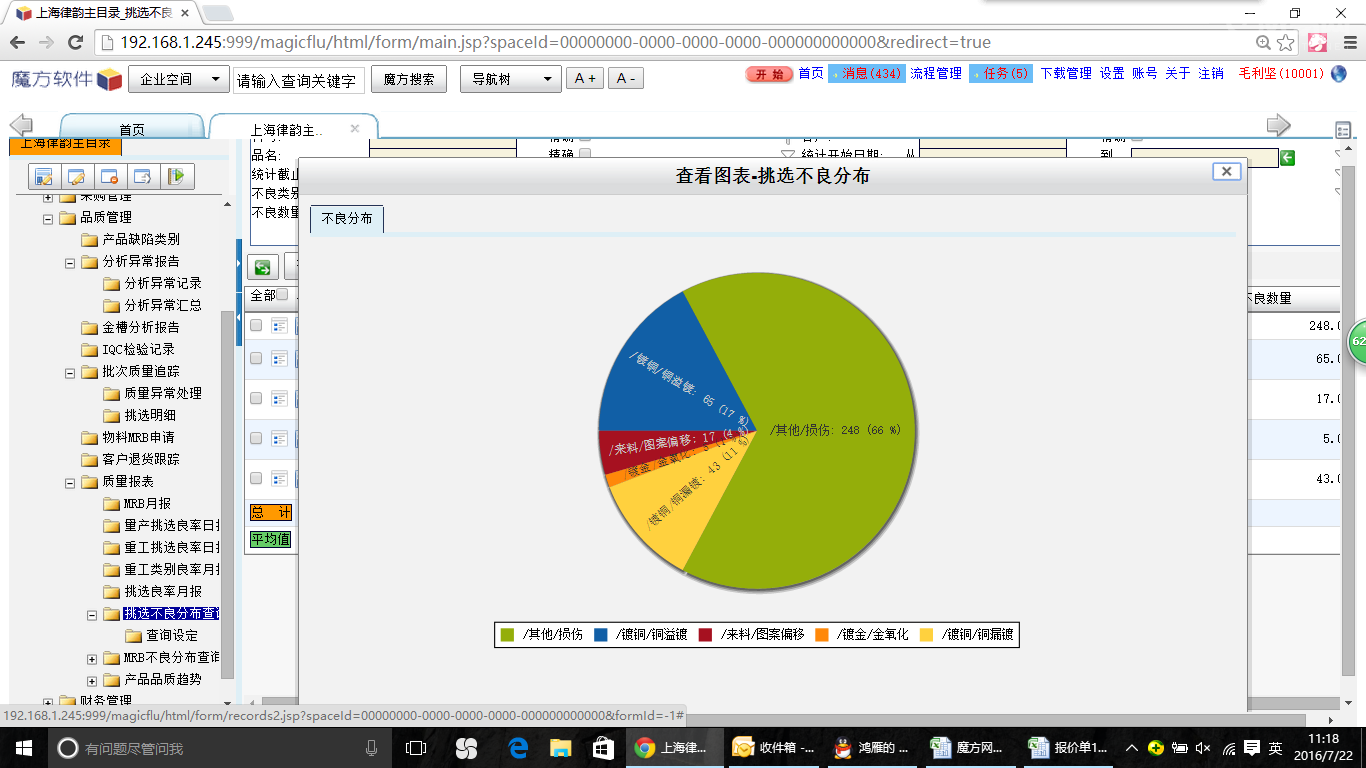Open the record detail icon in the first row
This screenshot has height=768, width=1366.
279,326
